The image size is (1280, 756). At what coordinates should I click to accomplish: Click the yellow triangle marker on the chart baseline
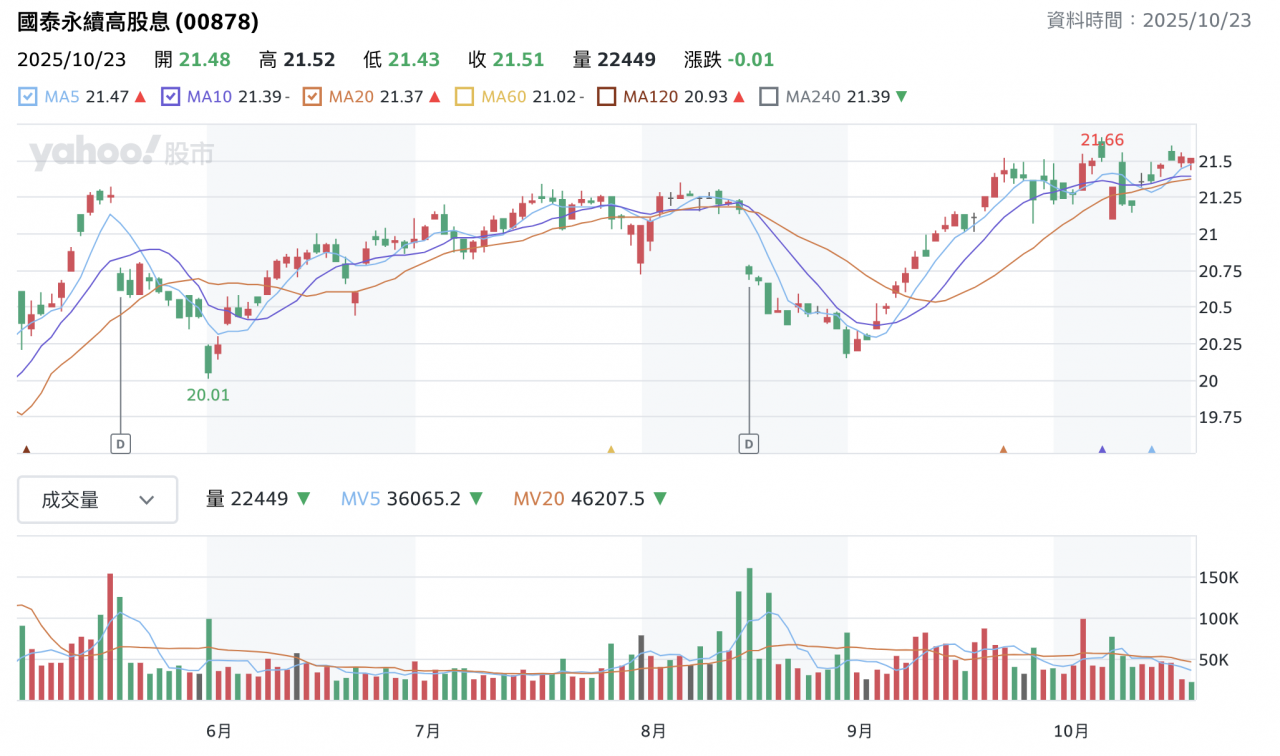pyautogui.click(x=610, y=450)
